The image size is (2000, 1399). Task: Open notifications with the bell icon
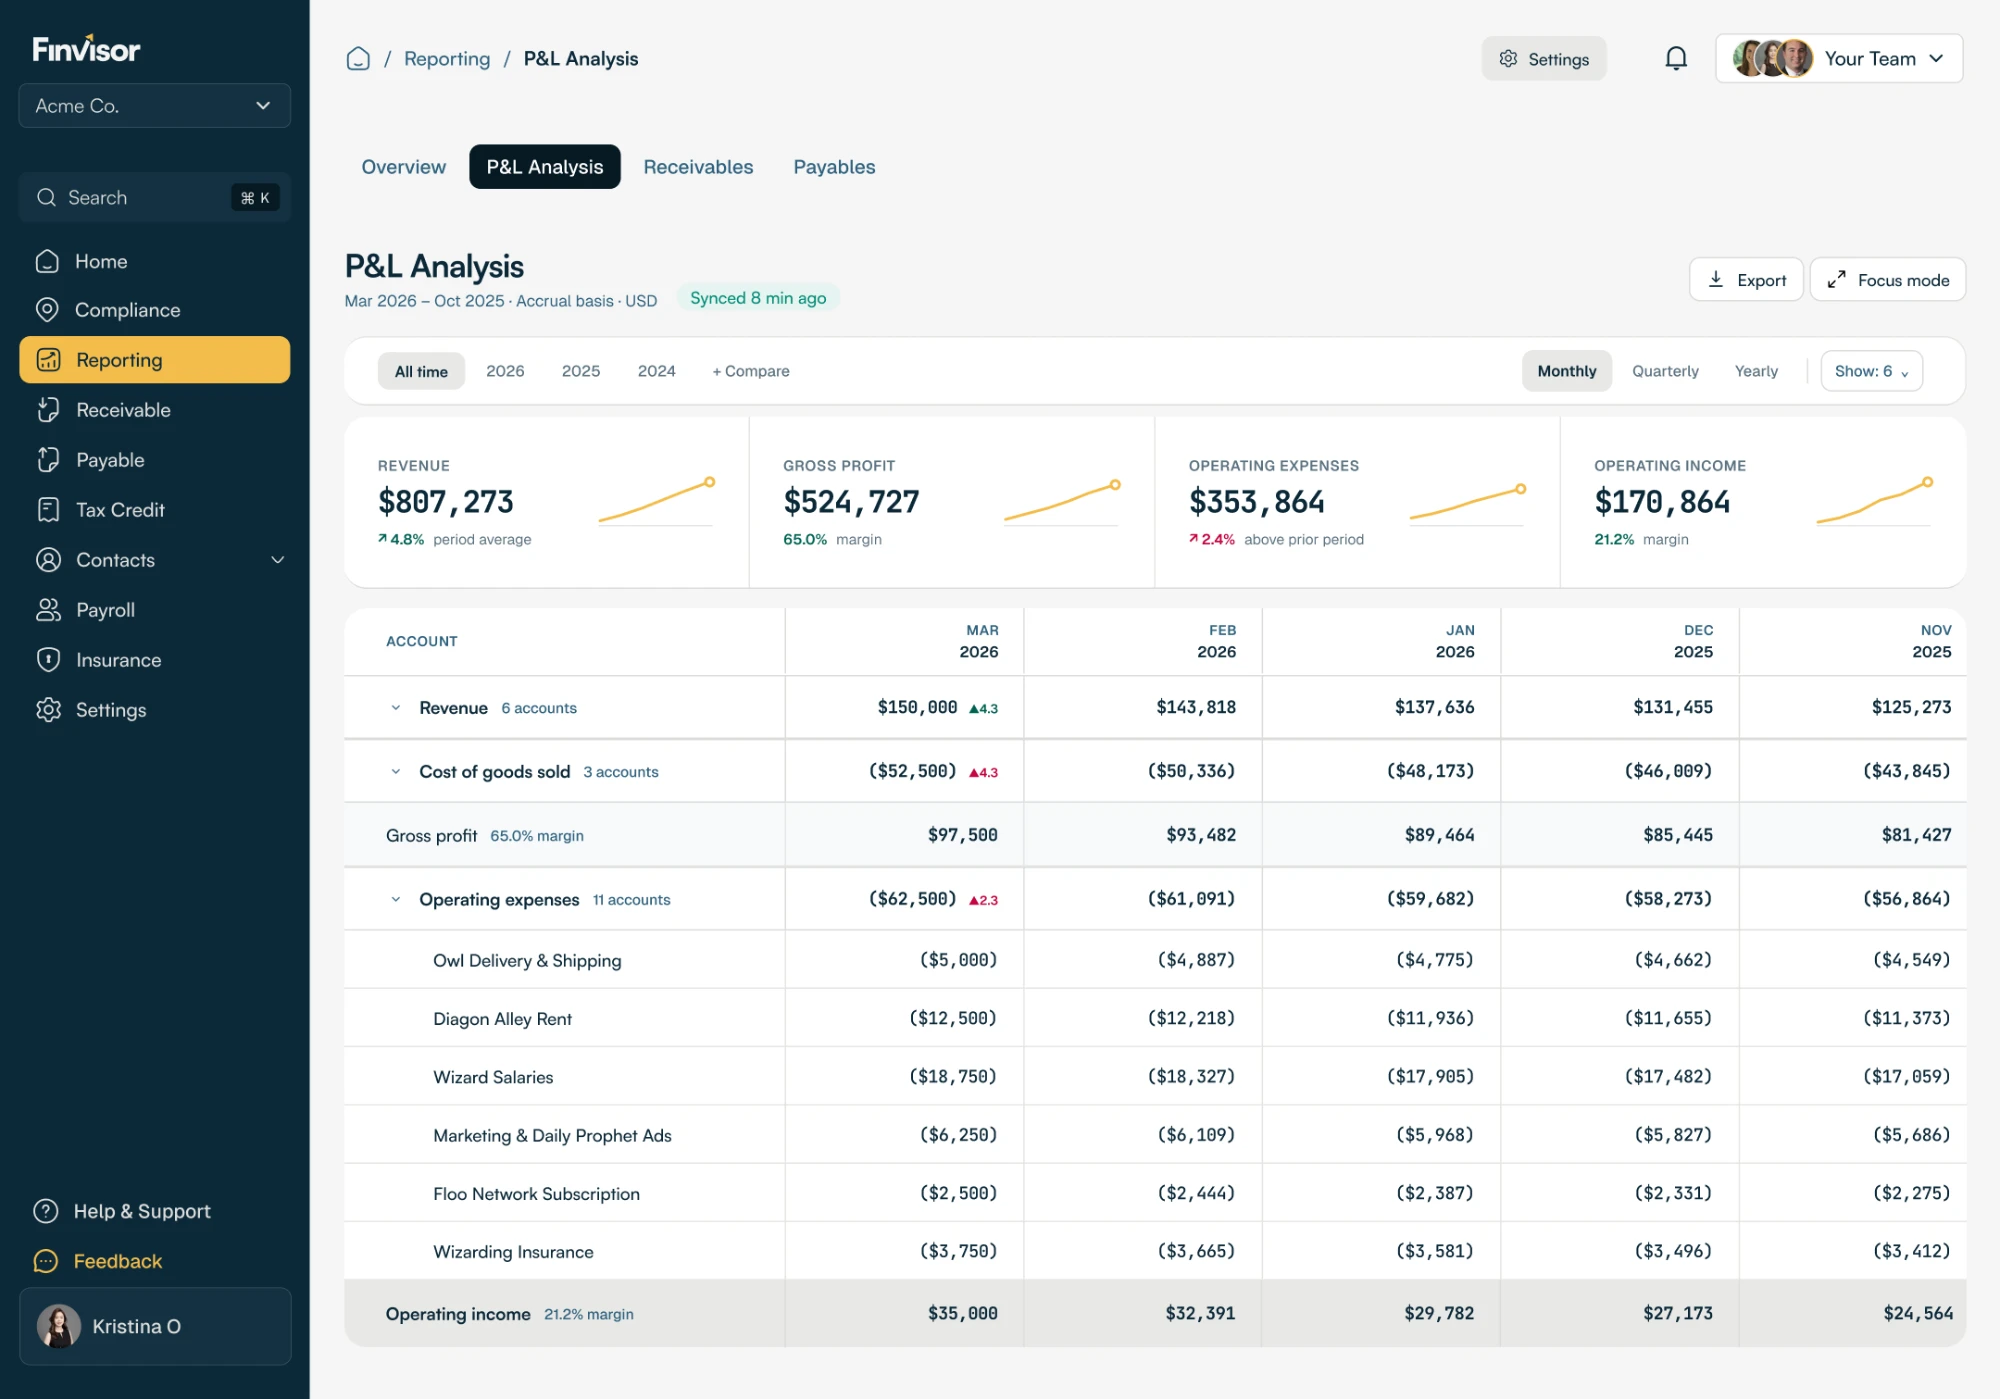[1676, 59]
